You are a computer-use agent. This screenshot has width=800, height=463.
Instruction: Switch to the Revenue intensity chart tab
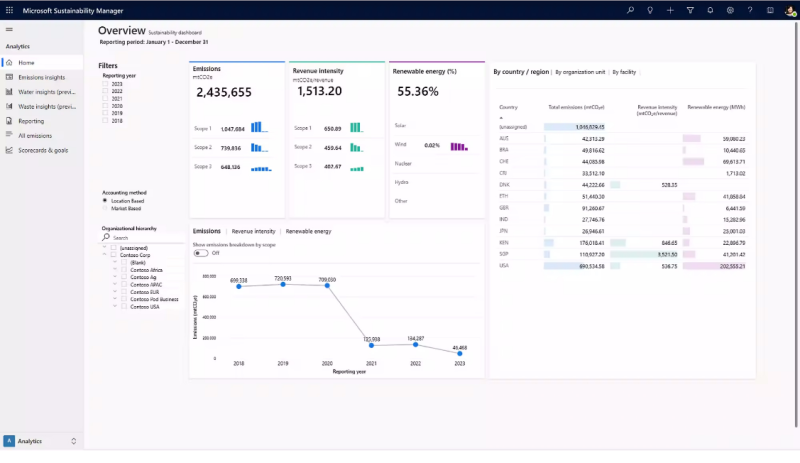tap(254, 231)
